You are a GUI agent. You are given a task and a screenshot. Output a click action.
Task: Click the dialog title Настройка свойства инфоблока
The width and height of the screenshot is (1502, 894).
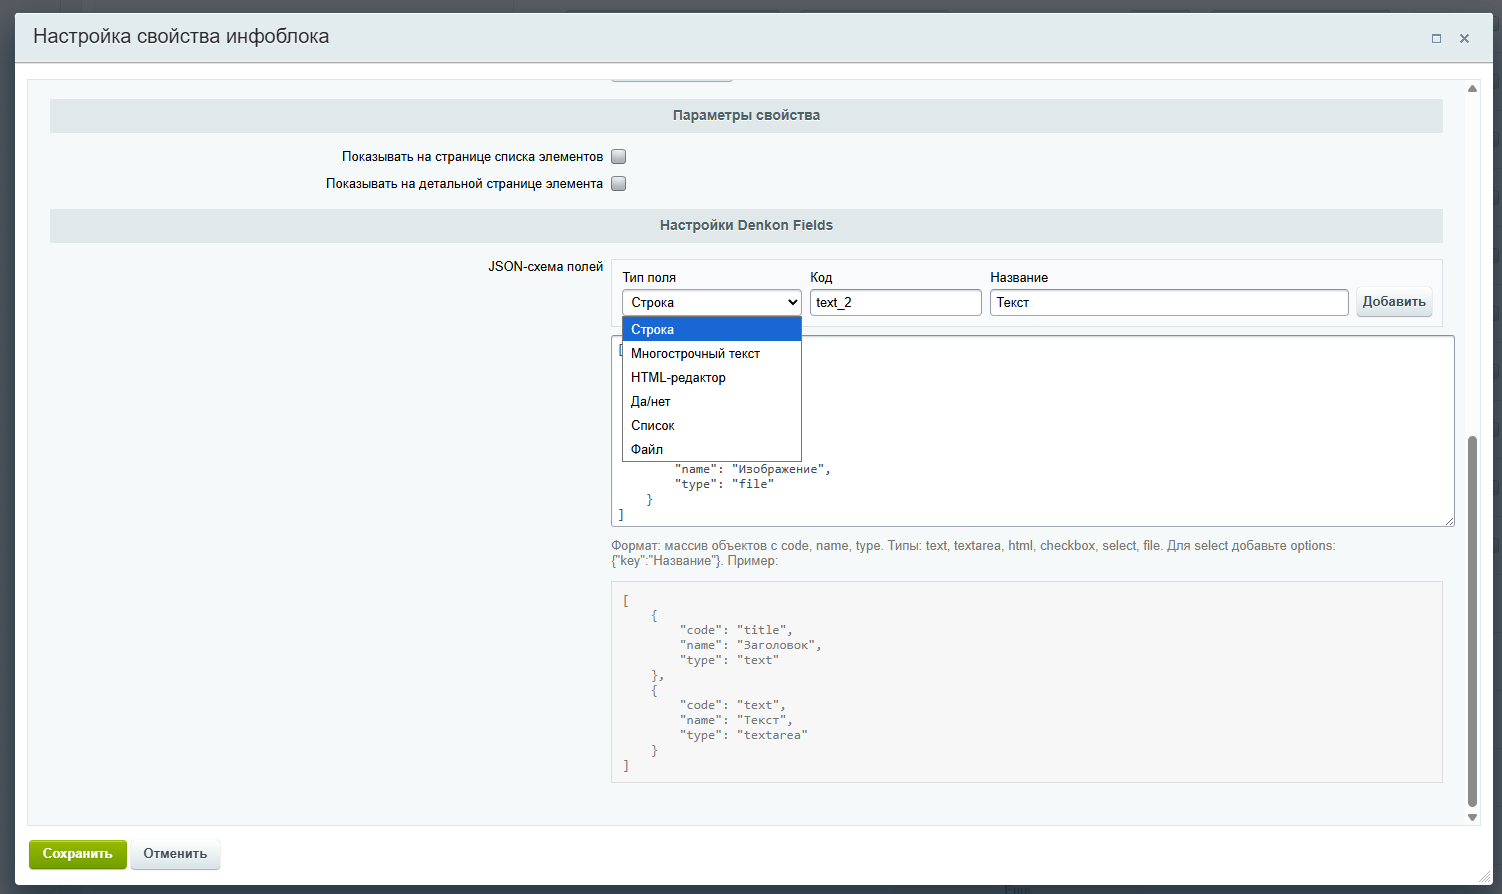pyautogui.click(x=181, y=37)
